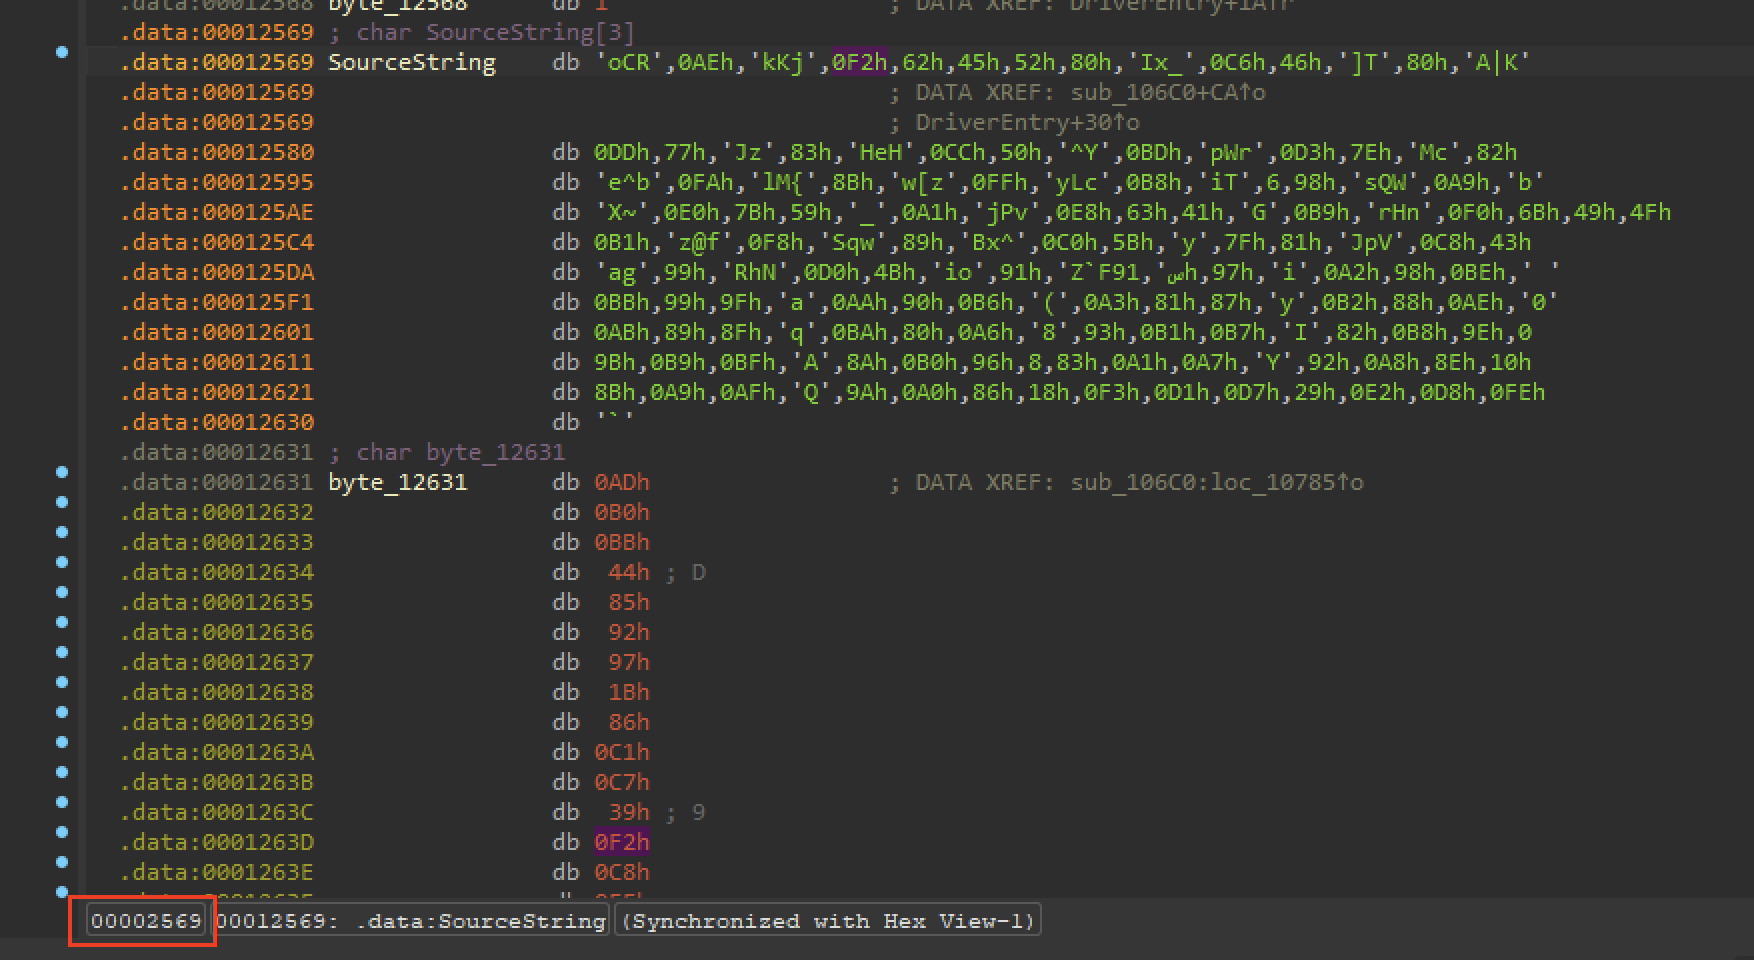Select the 0B0h byte value

coord(622,512)
